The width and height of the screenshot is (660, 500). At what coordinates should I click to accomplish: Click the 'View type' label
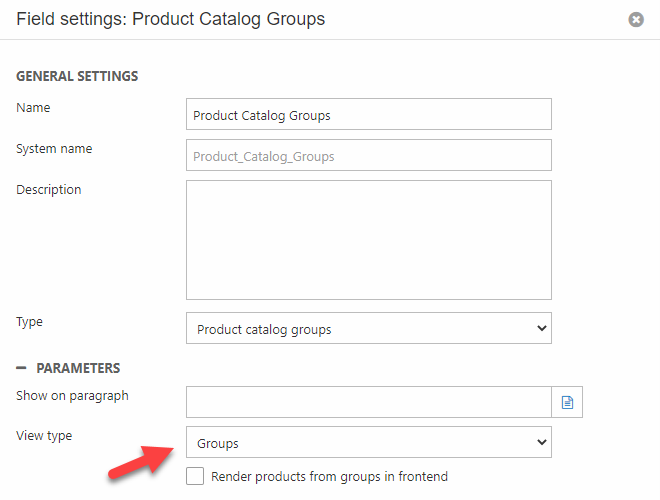coord(44,436)
